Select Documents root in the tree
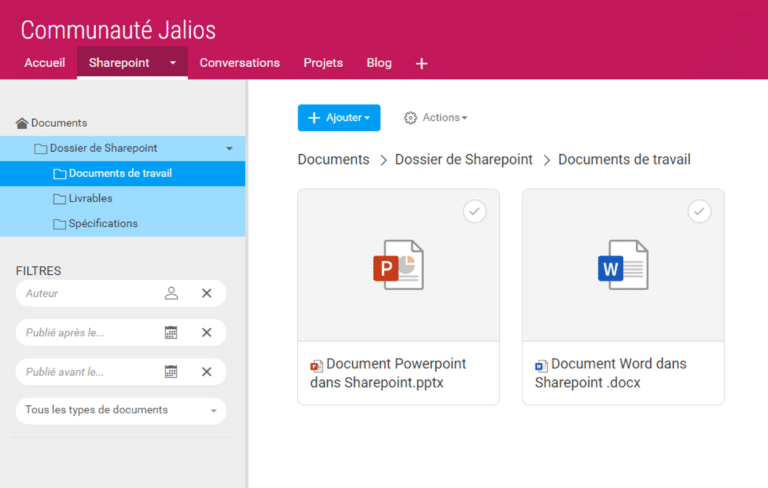The height and width of the screenshot is (488, 768). [x=59, y=123]
